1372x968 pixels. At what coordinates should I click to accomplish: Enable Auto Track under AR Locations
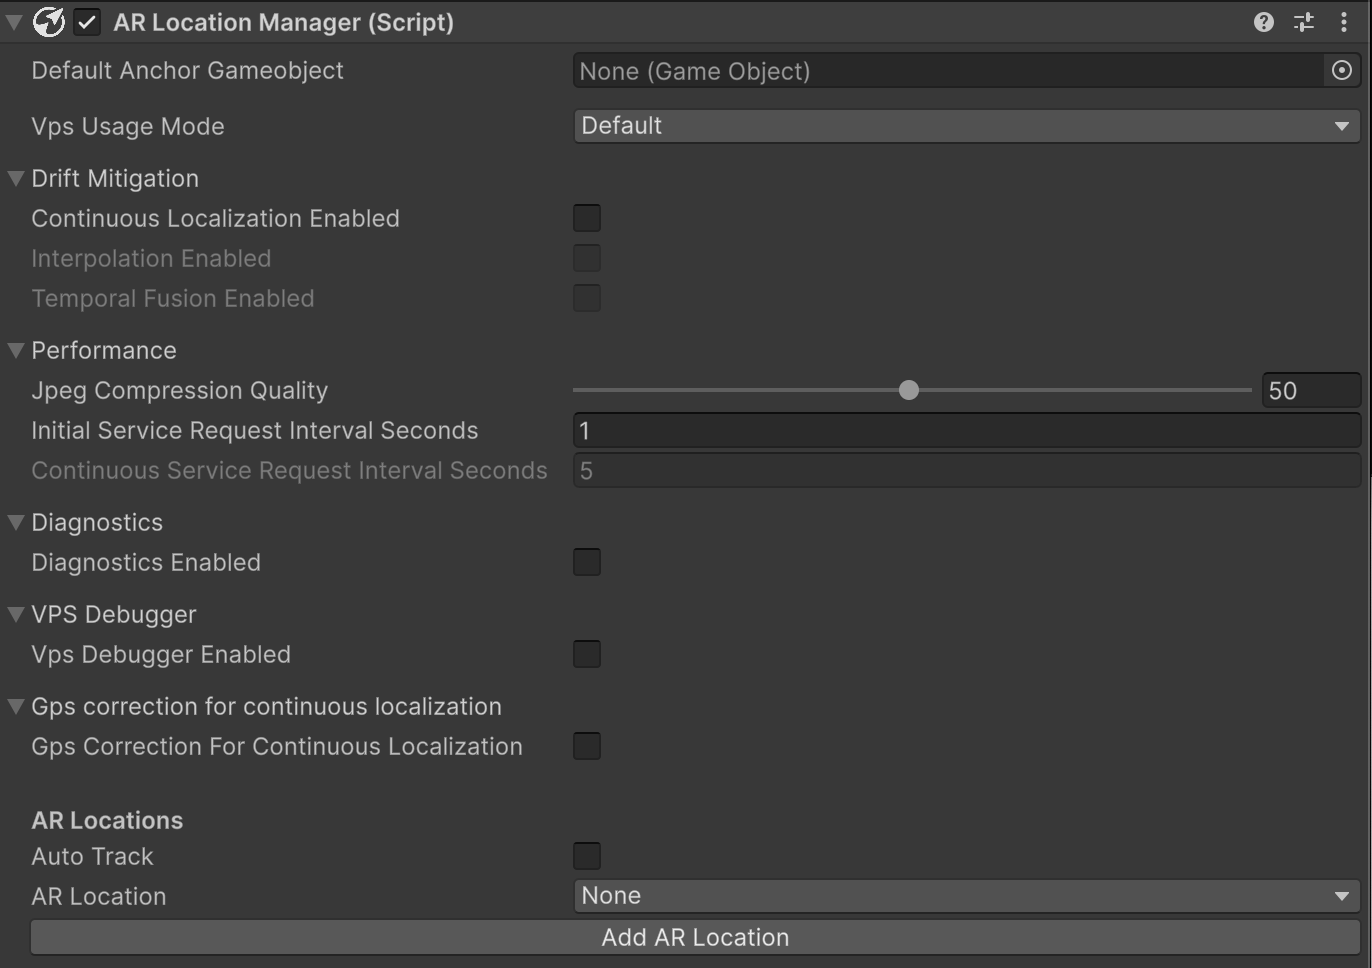[x=587, y=855]
